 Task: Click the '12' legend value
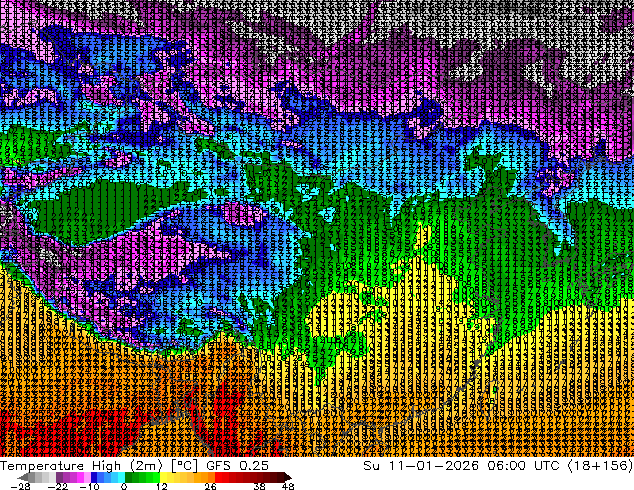pos(162,486)
